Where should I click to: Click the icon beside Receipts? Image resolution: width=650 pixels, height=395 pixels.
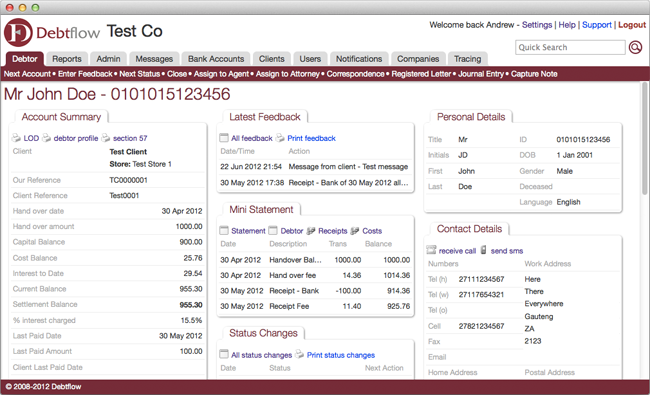click(311, 230)
